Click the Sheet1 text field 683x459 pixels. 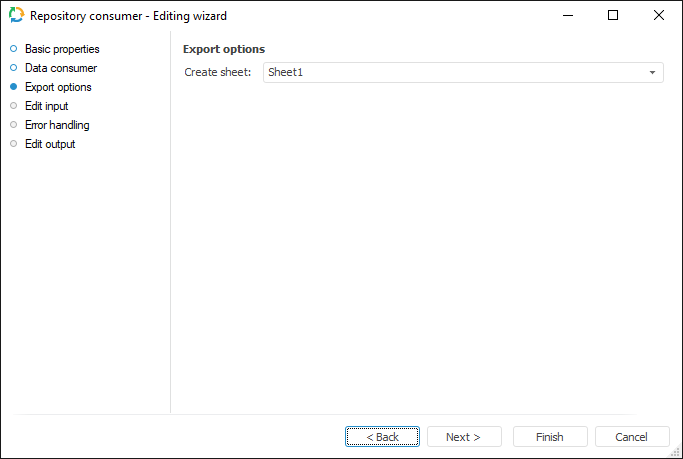pyautogui.click(x=450, y=73)
